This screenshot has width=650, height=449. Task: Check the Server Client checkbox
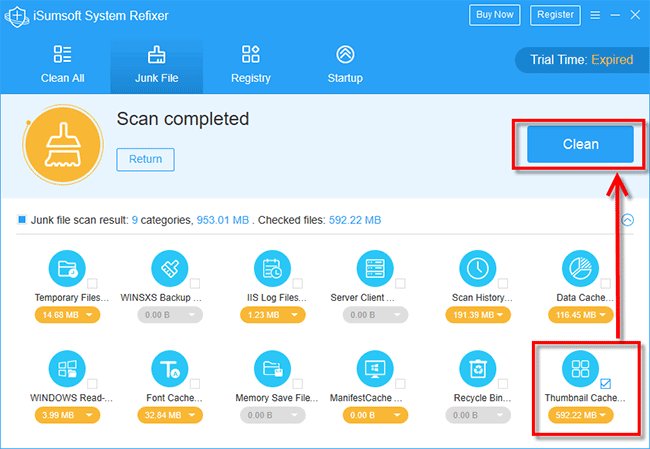pyautogui.click(x=400, y=284)
